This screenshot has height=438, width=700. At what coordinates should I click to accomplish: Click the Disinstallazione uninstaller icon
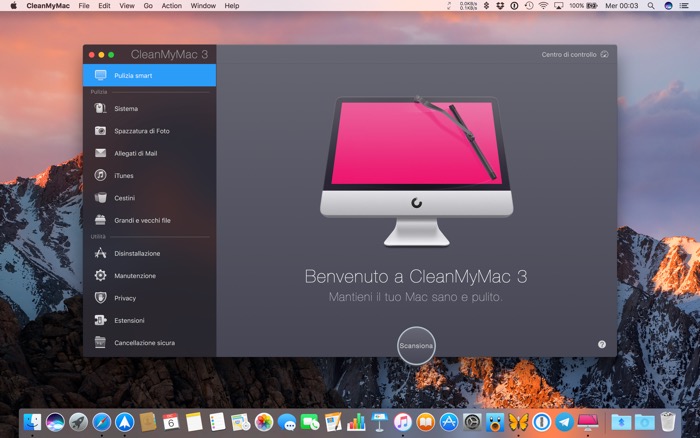[100, 253]
